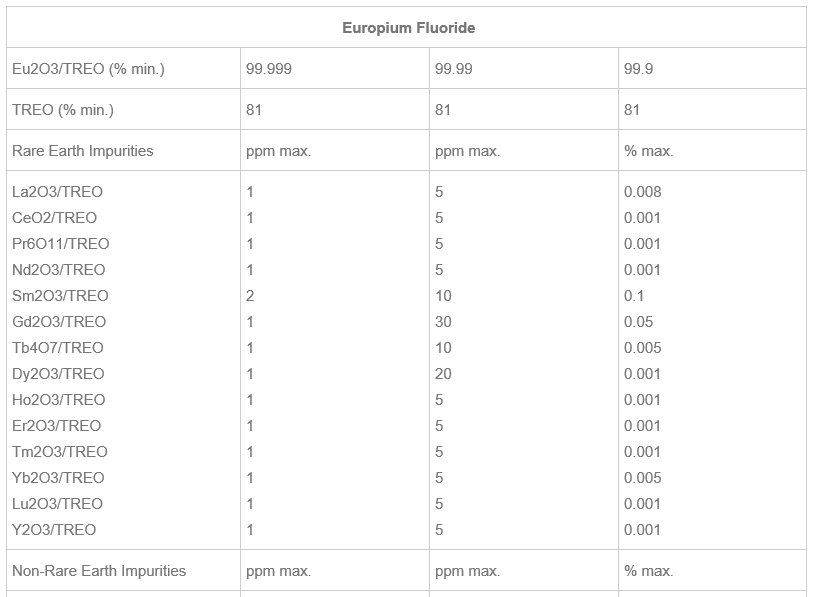Select the TREO (% min.) row label
Viewport: 815px width, 597px height.
click(63, 110)
